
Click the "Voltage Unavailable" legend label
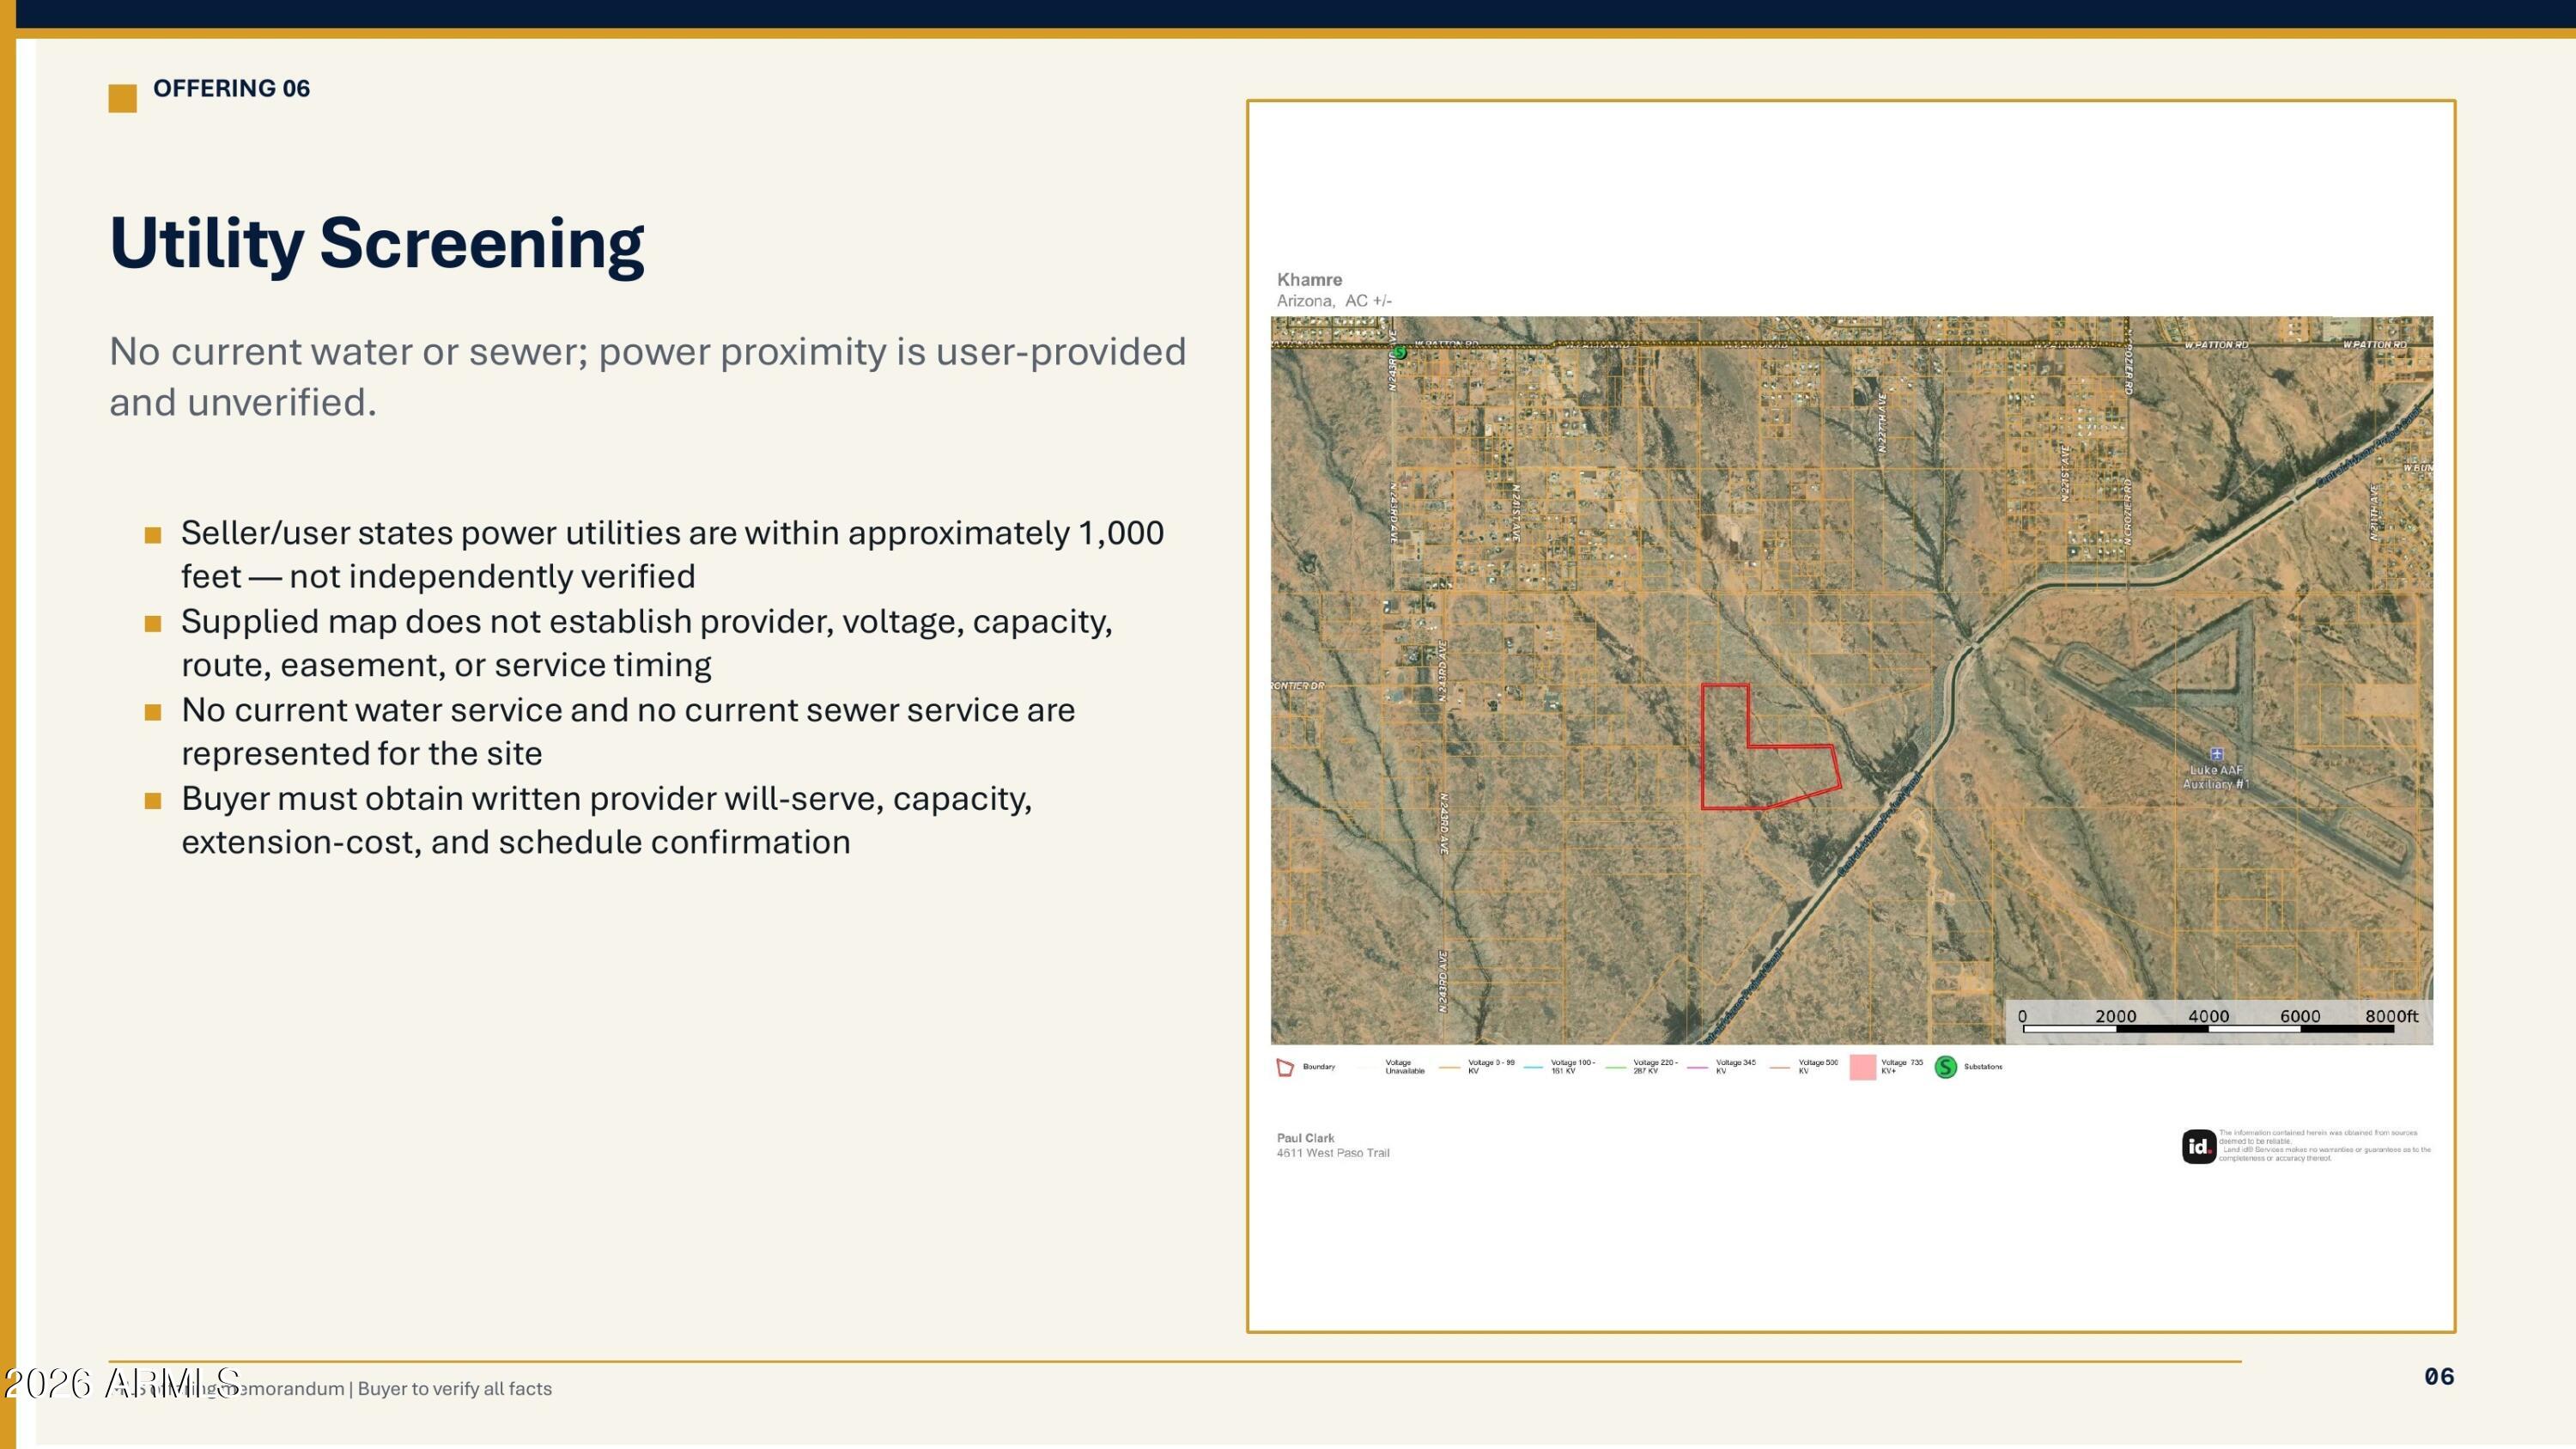click(1405, 1067)
